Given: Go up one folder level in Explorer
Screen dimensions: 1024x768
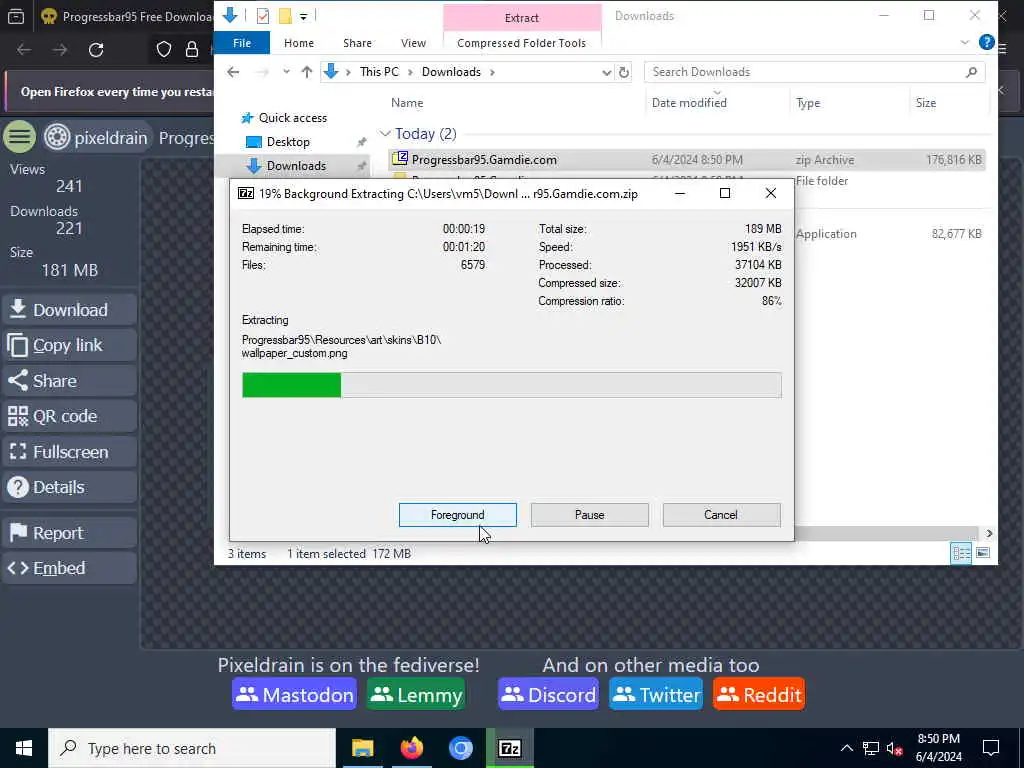Looking at the screenshot, I should [x=307, y=72].
